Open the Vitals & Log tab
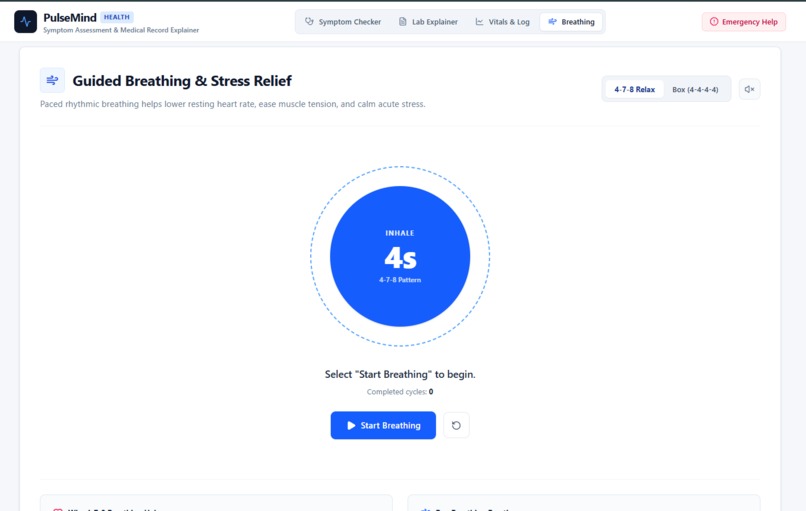This screenshot has height=511, width=806. tap(502, 22)
